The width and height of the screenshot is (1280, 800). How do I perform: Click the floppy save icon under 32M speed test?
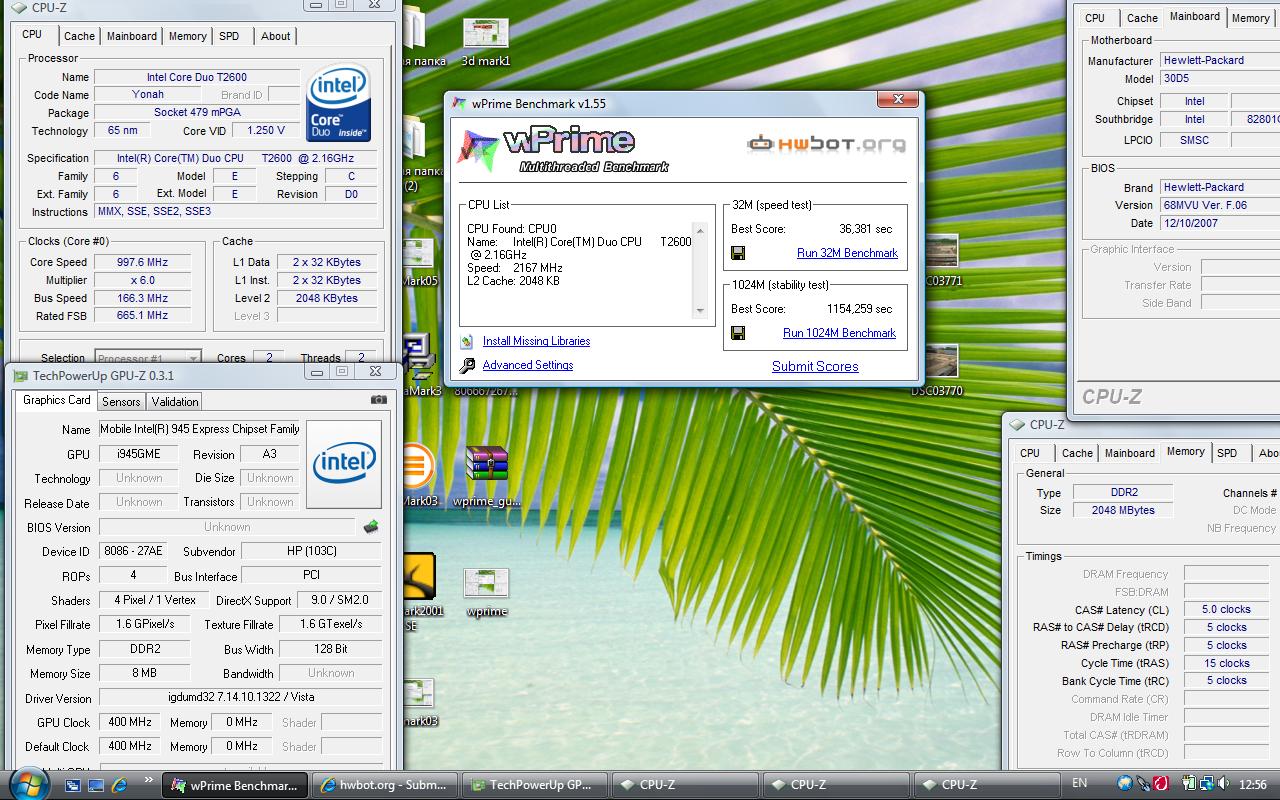[x=738, y=253]
